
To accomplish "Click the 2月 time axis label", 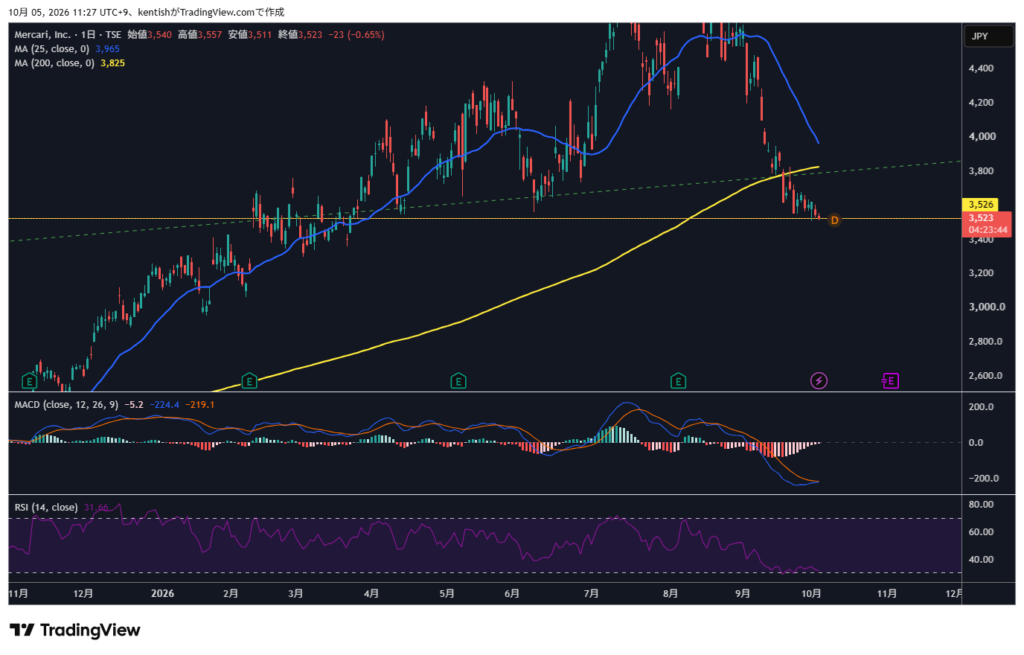I will (231, 593).
